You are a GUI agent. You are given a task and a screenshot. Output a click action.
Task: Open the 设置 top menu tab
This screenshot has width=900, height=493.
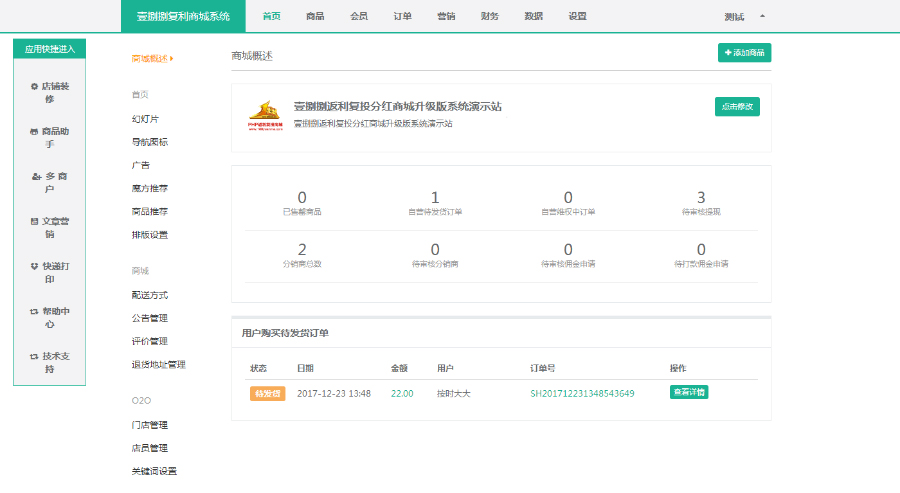[577, 16]
